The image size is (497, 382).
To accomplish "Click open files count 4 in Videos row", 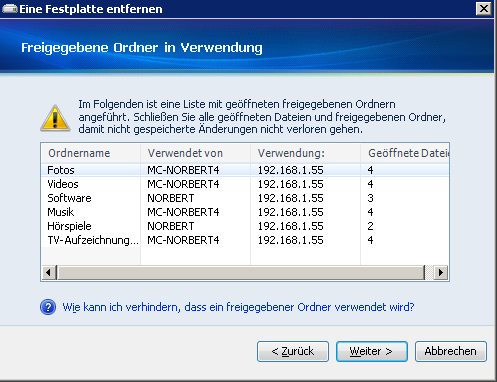I will point(370,184).
